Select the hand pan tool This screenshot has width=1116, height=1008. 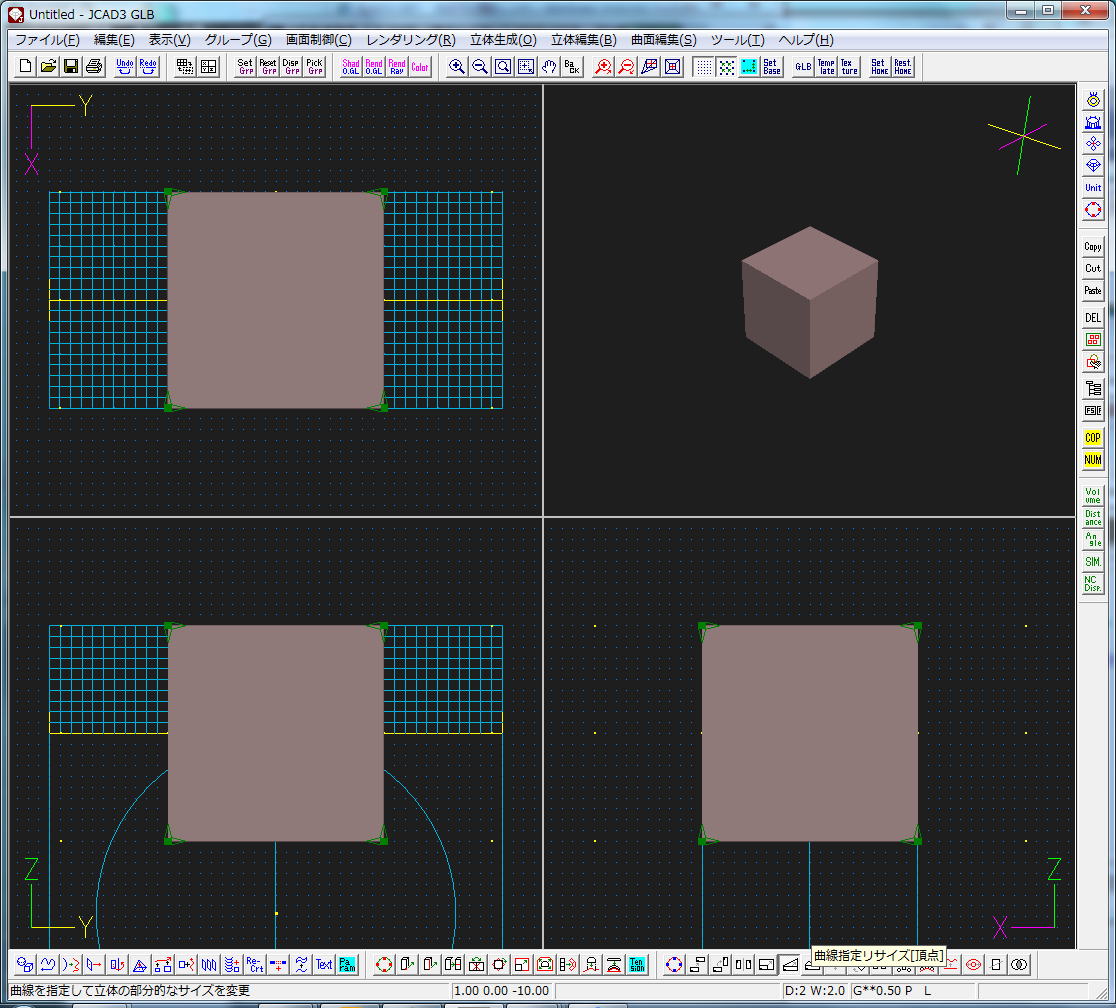(x=549, y=66)
